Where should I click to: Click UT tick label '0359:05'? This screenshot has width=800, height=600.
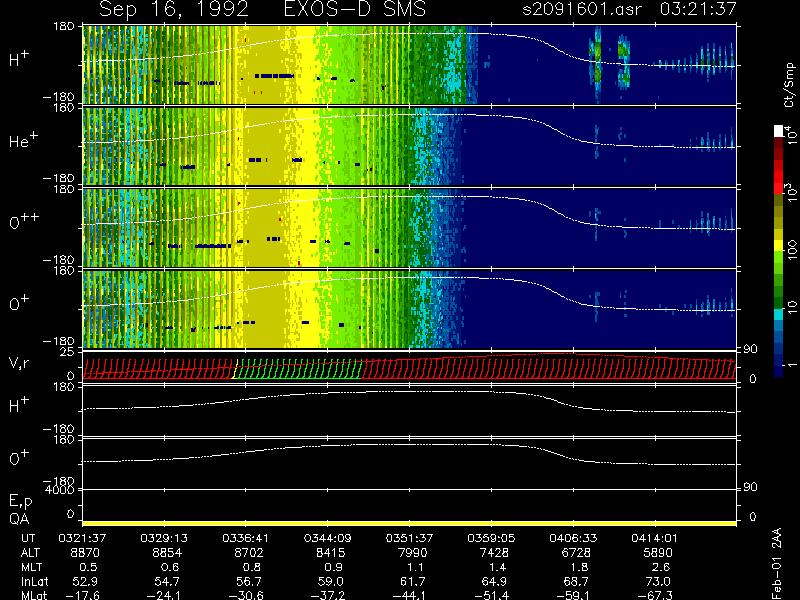[x=491, y=538]
